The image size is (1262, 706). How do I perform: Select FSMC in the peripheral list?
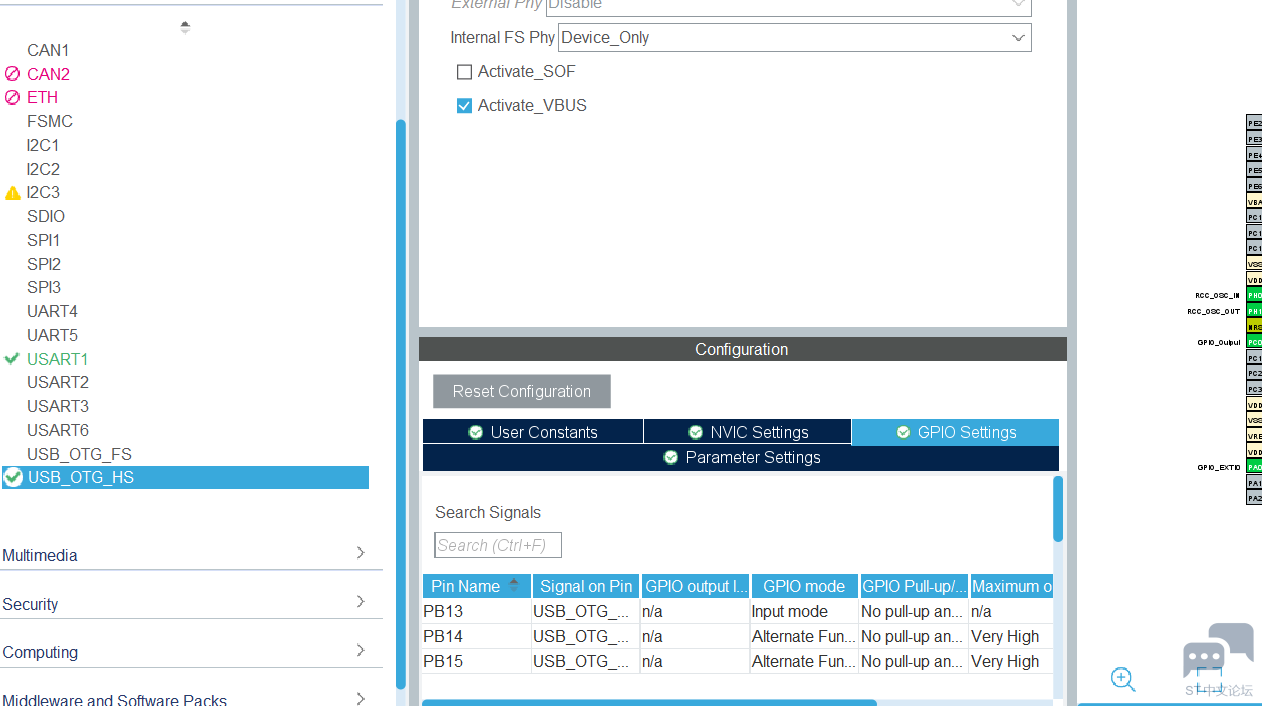click(x=50, y=121)
